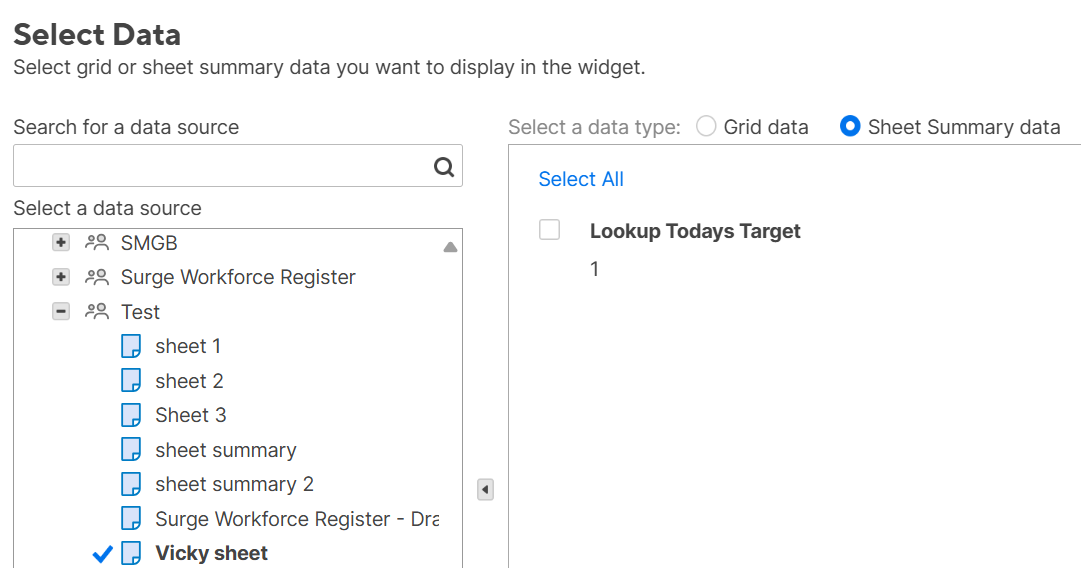Open the Surge Workforce Register - Draft sheet

click(296, 519)
